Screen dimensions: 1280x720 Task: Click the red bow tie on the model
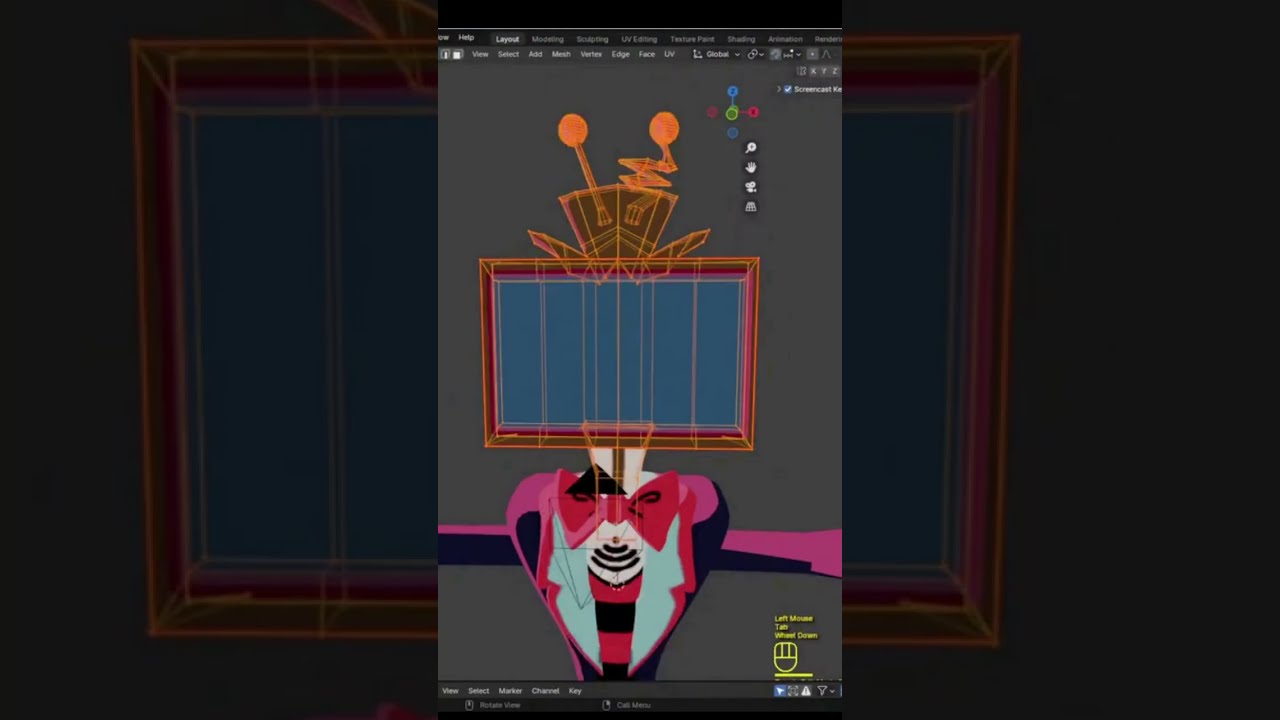coord(615,510)
